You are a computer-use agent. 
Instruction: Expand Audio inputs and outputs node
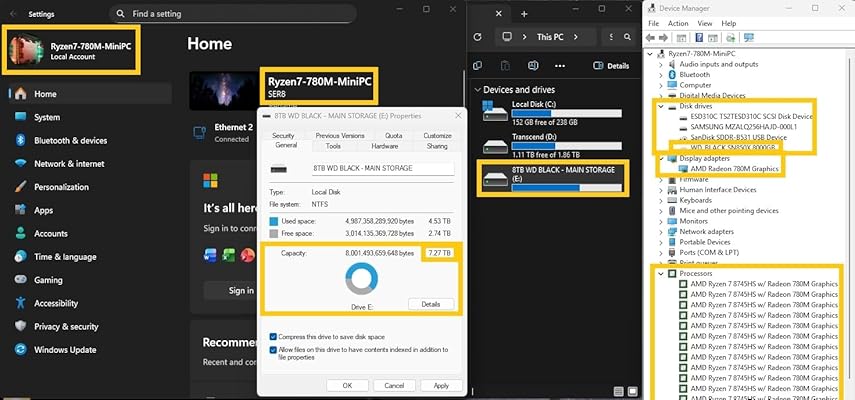coord(660,64)
